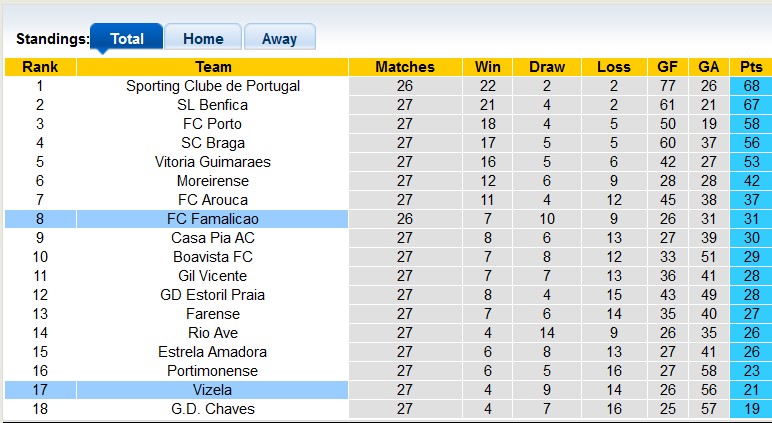Click on FC Porto team name

[213, 124]
